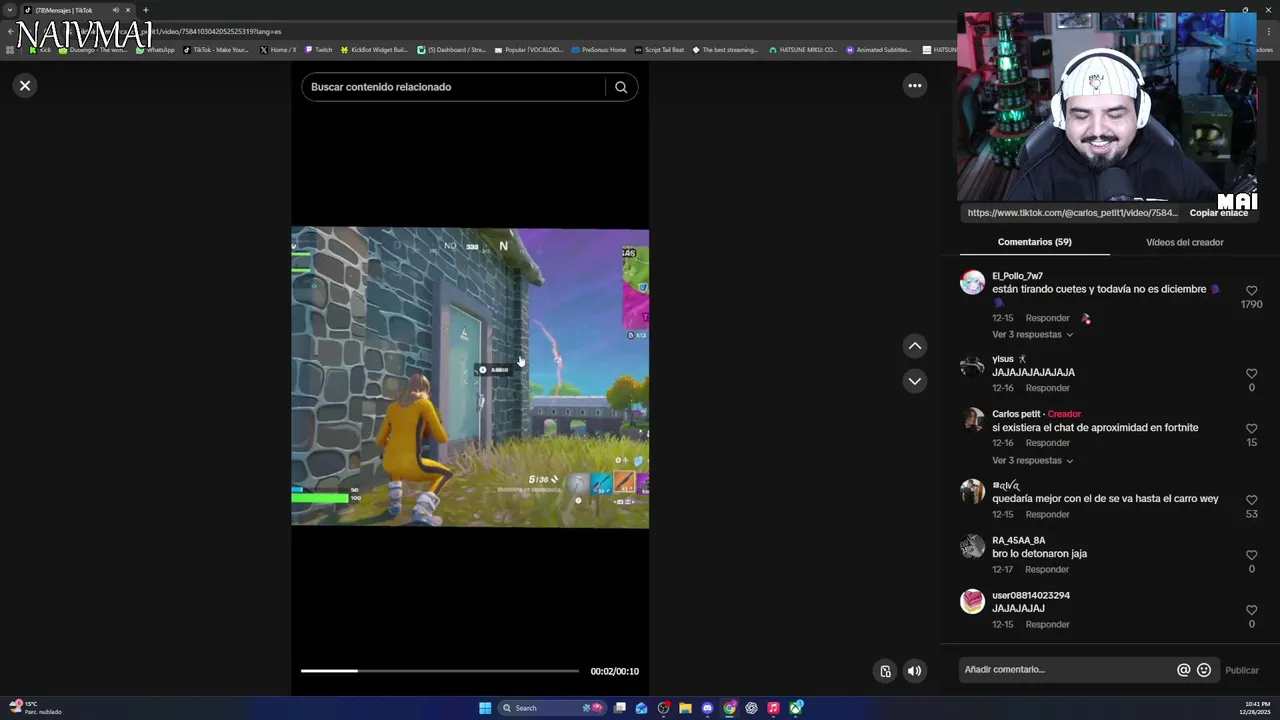1280x720 pixels.
Task: Open the 'The best streaming...' bookmark
Action: (x=725, y=50)
